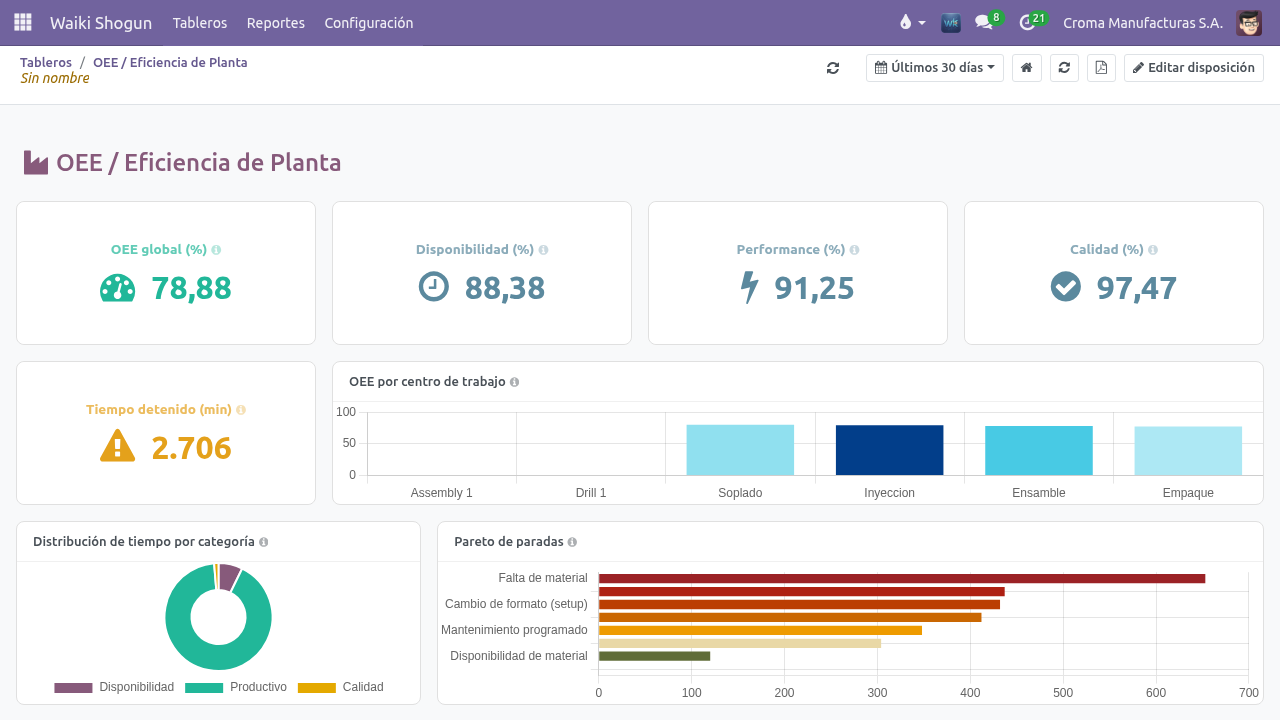Click the dark blue Inyeccion bar
The height and width of the screenshot is (720, 1280).
pos(889,450)
